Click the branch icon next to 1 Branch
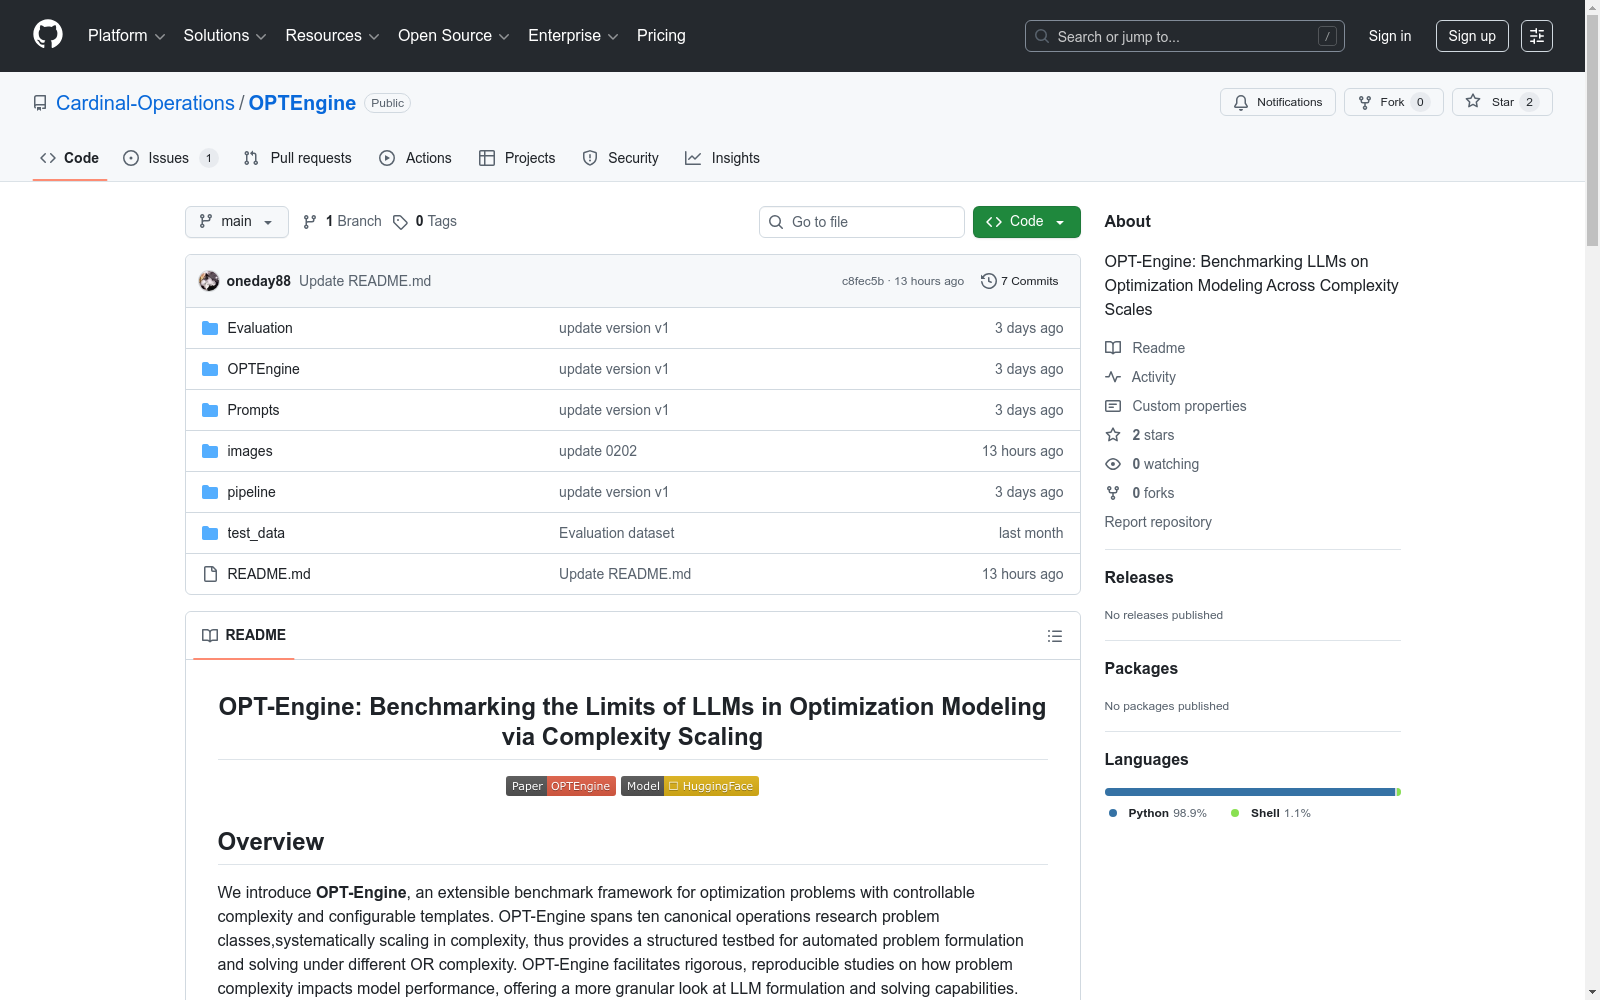1600x1000 pixels. tap(310, 222)
